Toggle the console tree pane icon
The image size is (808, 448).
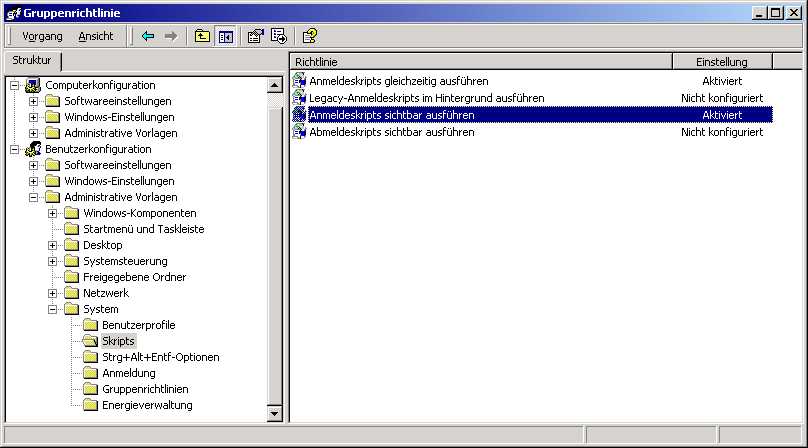pos(226,36)
